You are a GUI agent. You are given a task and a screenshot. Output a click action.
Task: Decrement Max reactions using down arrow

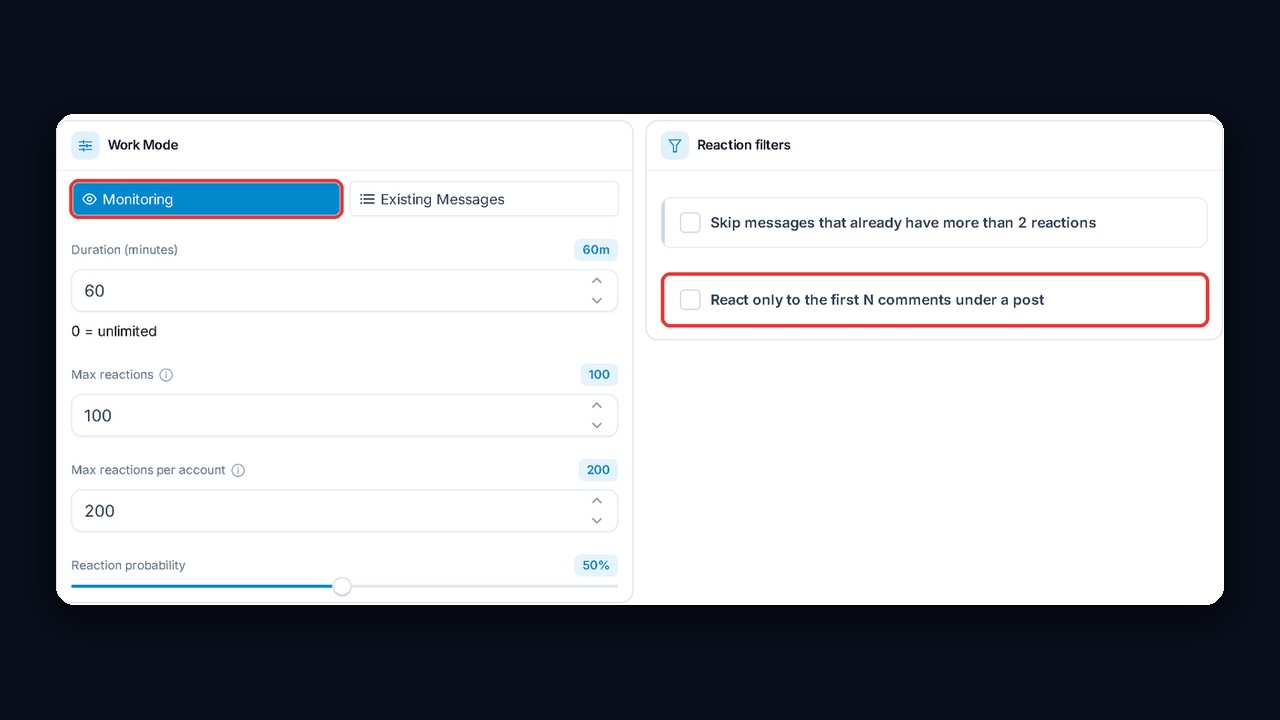pos(597,425)
